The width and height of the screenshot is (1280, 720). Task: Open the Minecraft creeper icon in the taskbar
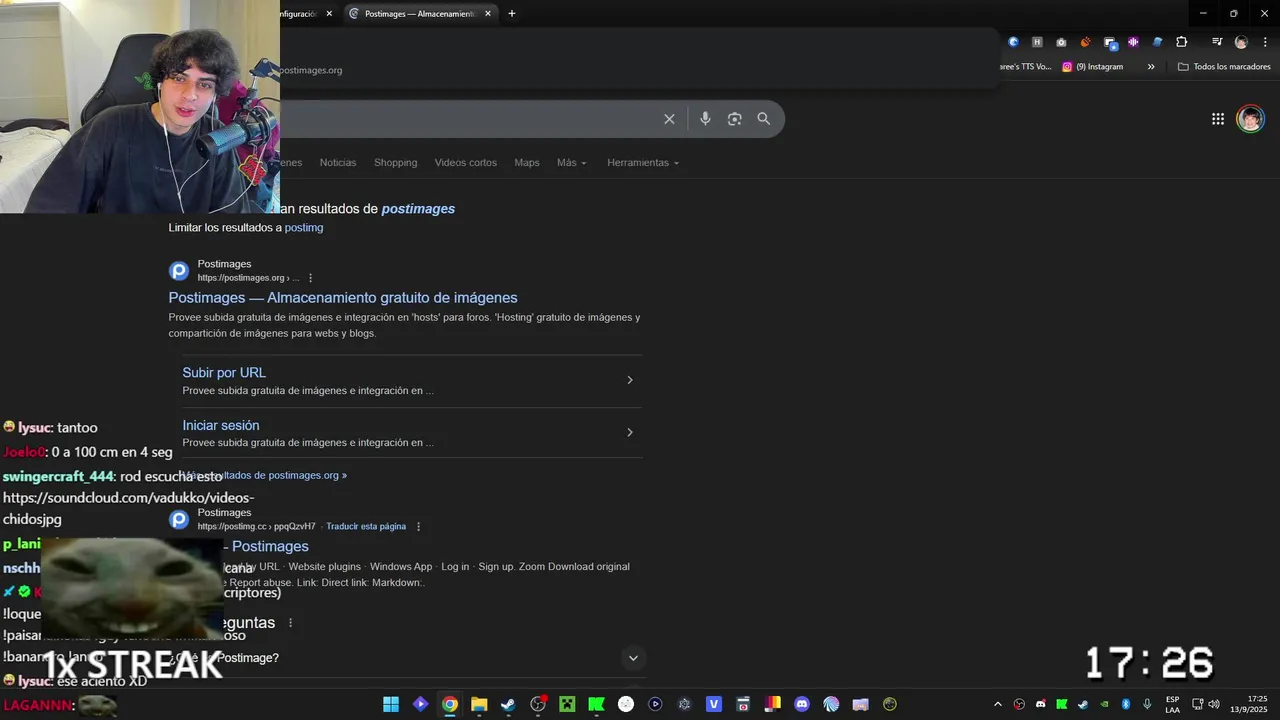567,704
